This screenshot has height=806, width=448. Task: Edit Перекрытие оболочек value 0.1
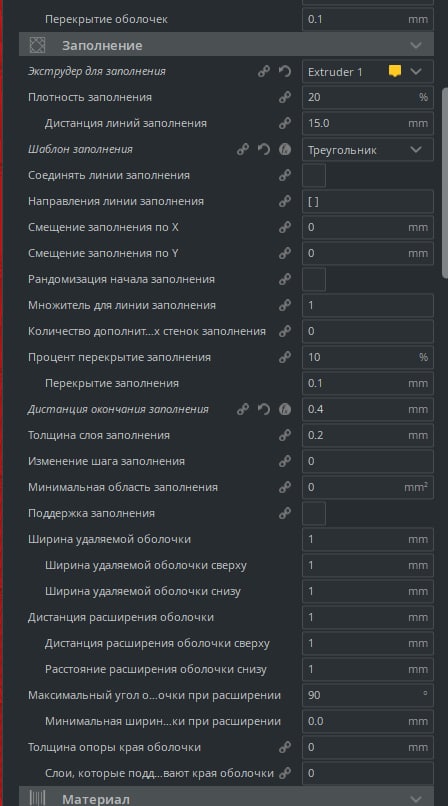[368, 20]
